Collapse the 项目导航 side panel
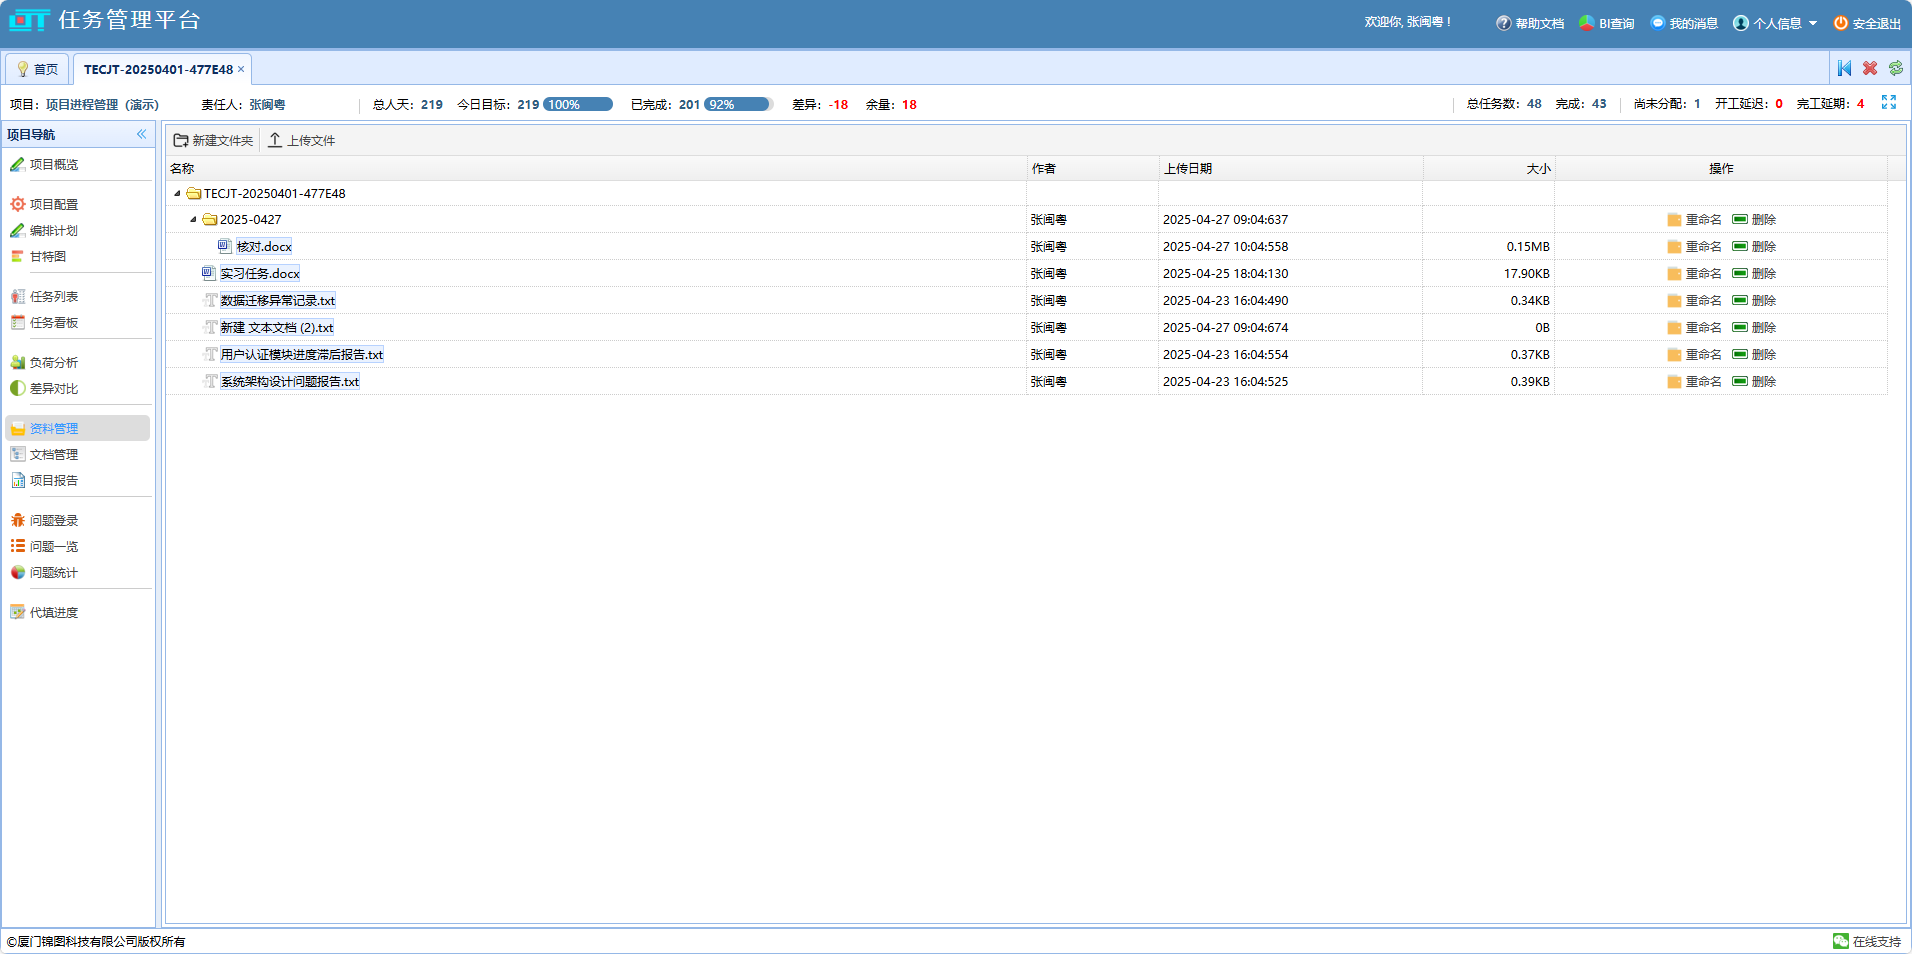Screen dimensions: 1912x954 (141, 134)
